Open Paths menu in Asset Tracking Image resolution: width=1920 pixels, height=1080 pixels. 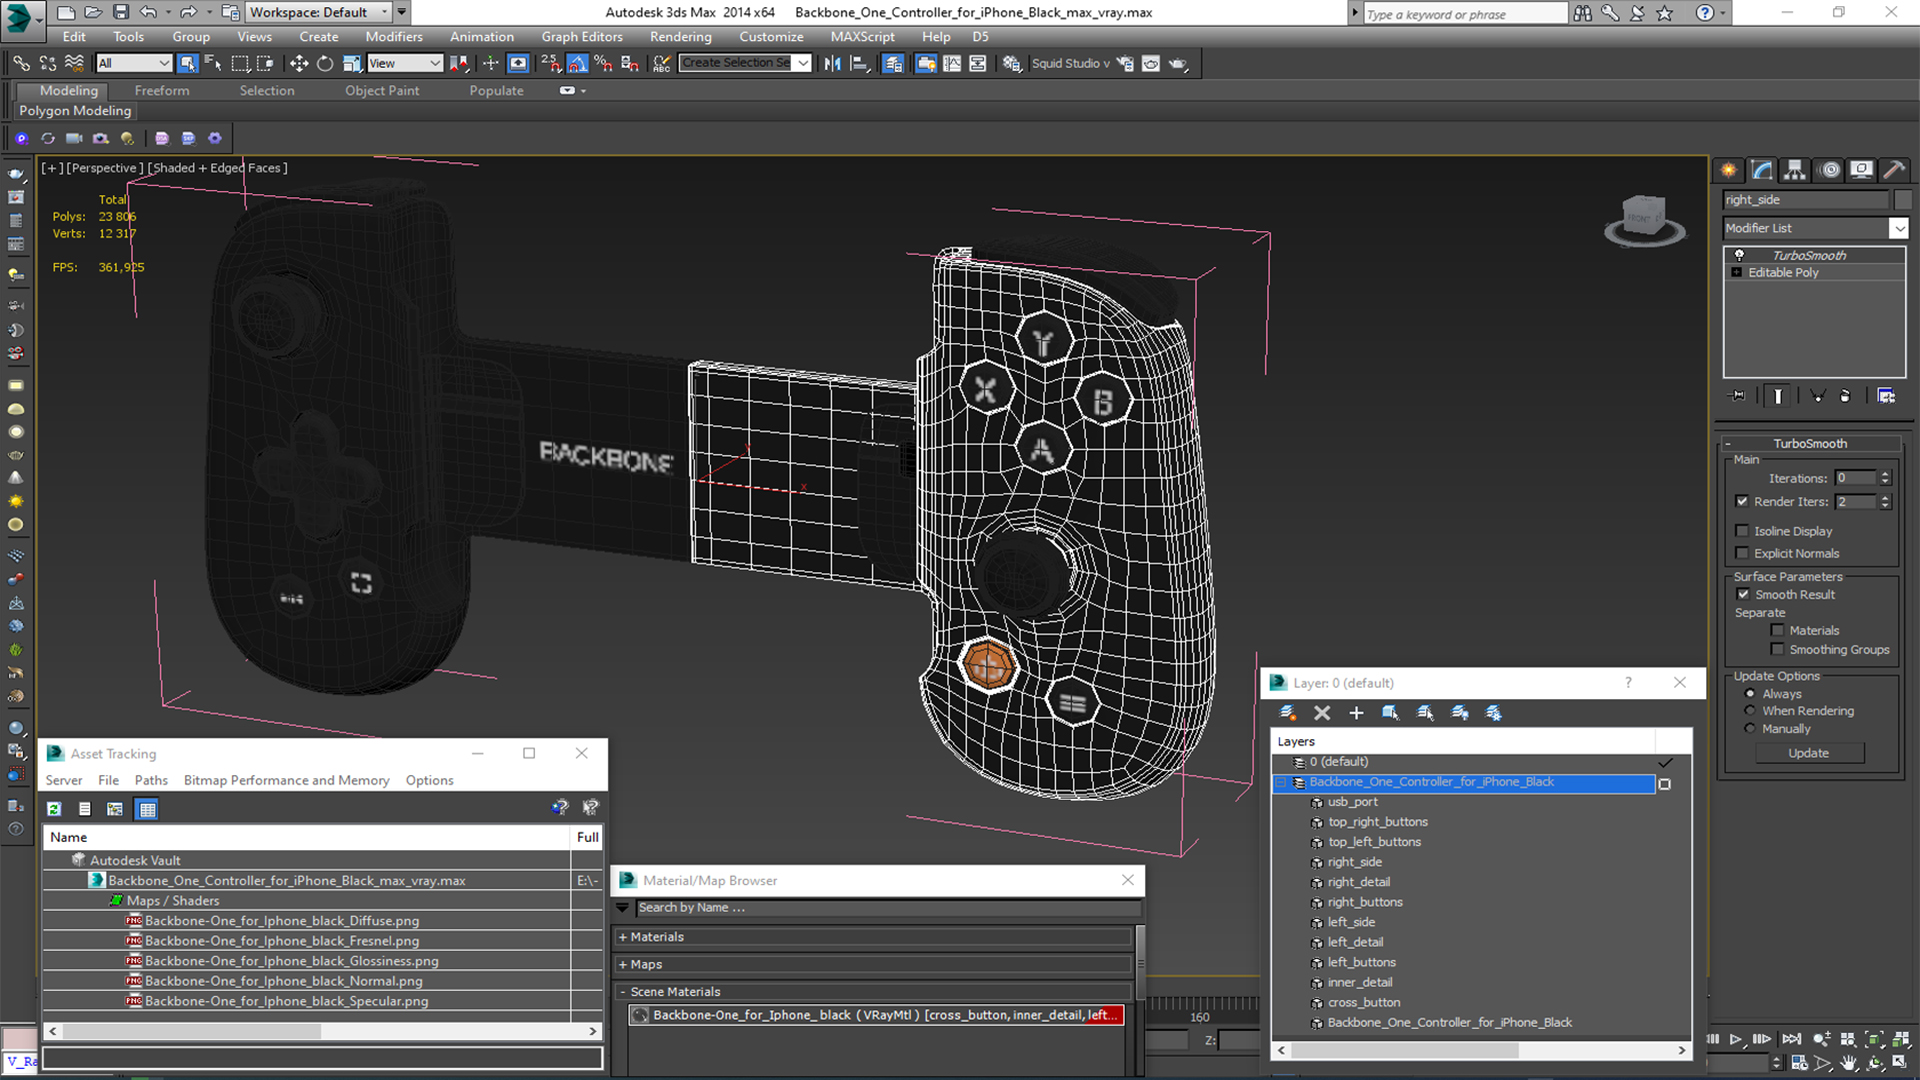(151, 780)
